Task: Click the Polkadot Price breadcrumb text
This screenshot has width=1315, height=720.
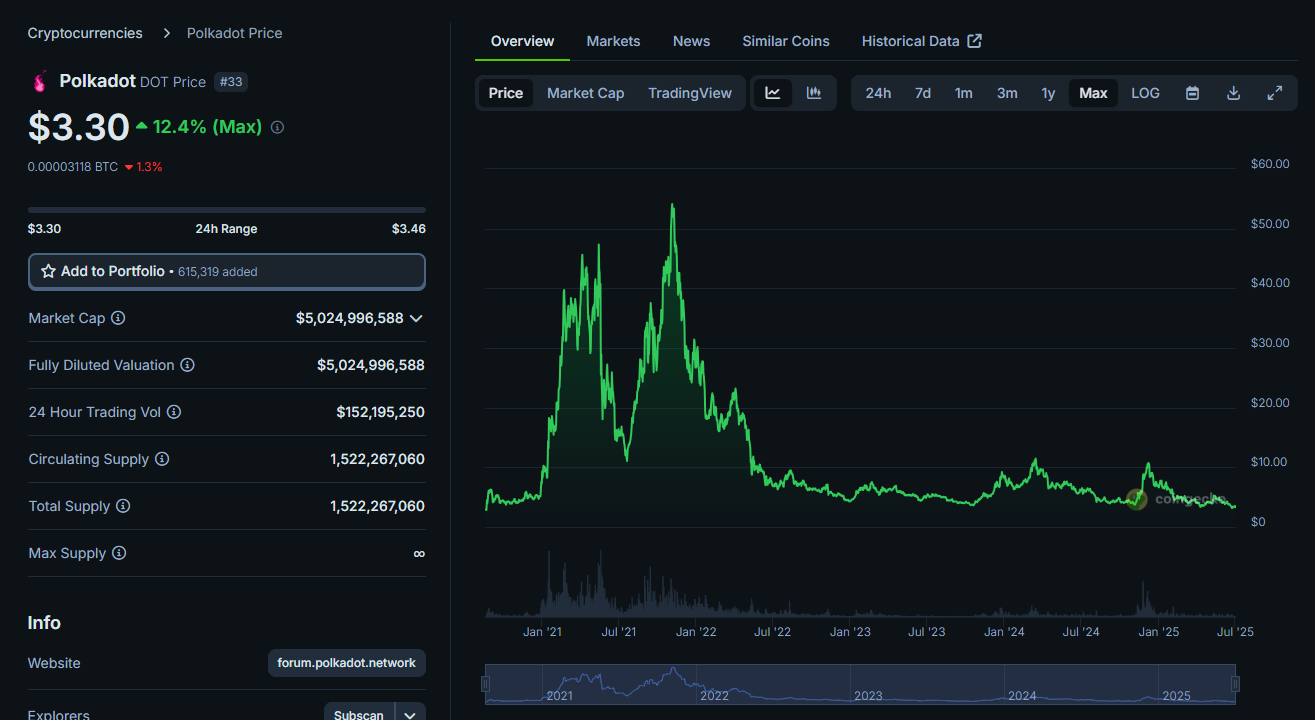Action: coord(235,33)
